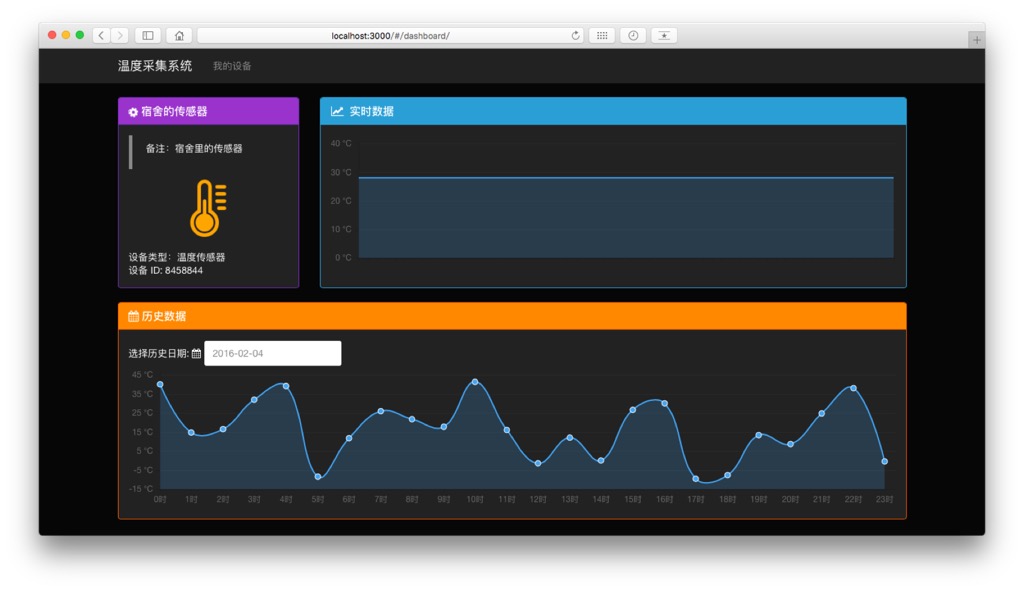Click the 45 °C axis label on history chart

142,375
